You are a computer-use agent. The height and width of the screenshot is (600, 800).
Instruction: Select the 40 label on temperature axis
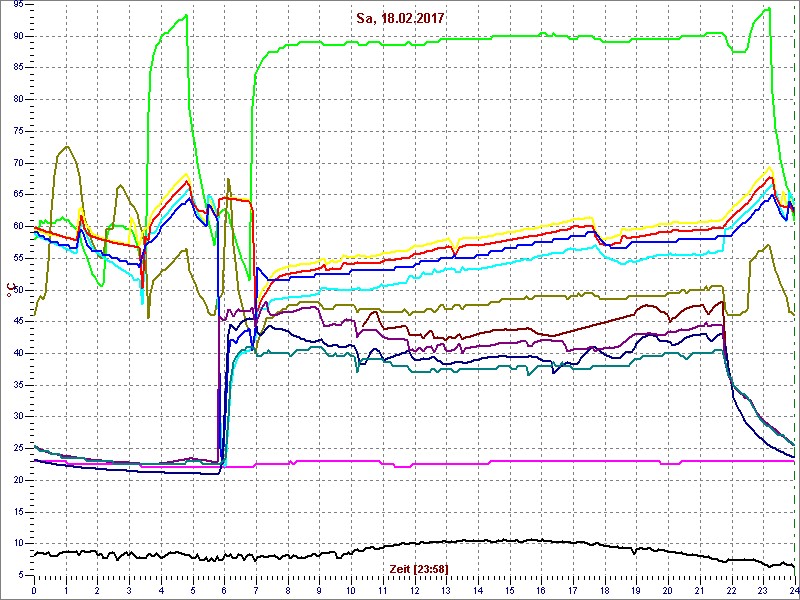click(x=17, y=354)
